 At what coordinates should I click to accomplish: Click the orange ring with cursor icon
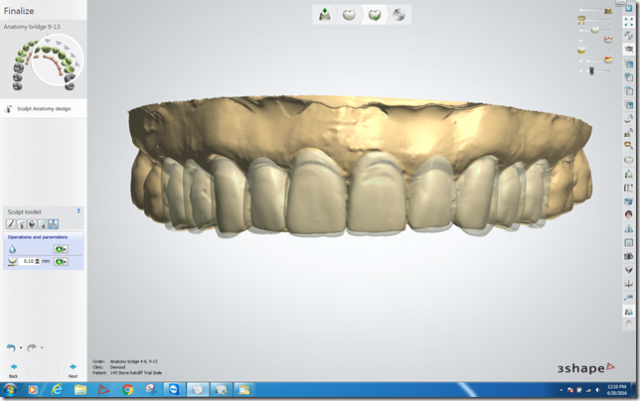pos(629,146)
